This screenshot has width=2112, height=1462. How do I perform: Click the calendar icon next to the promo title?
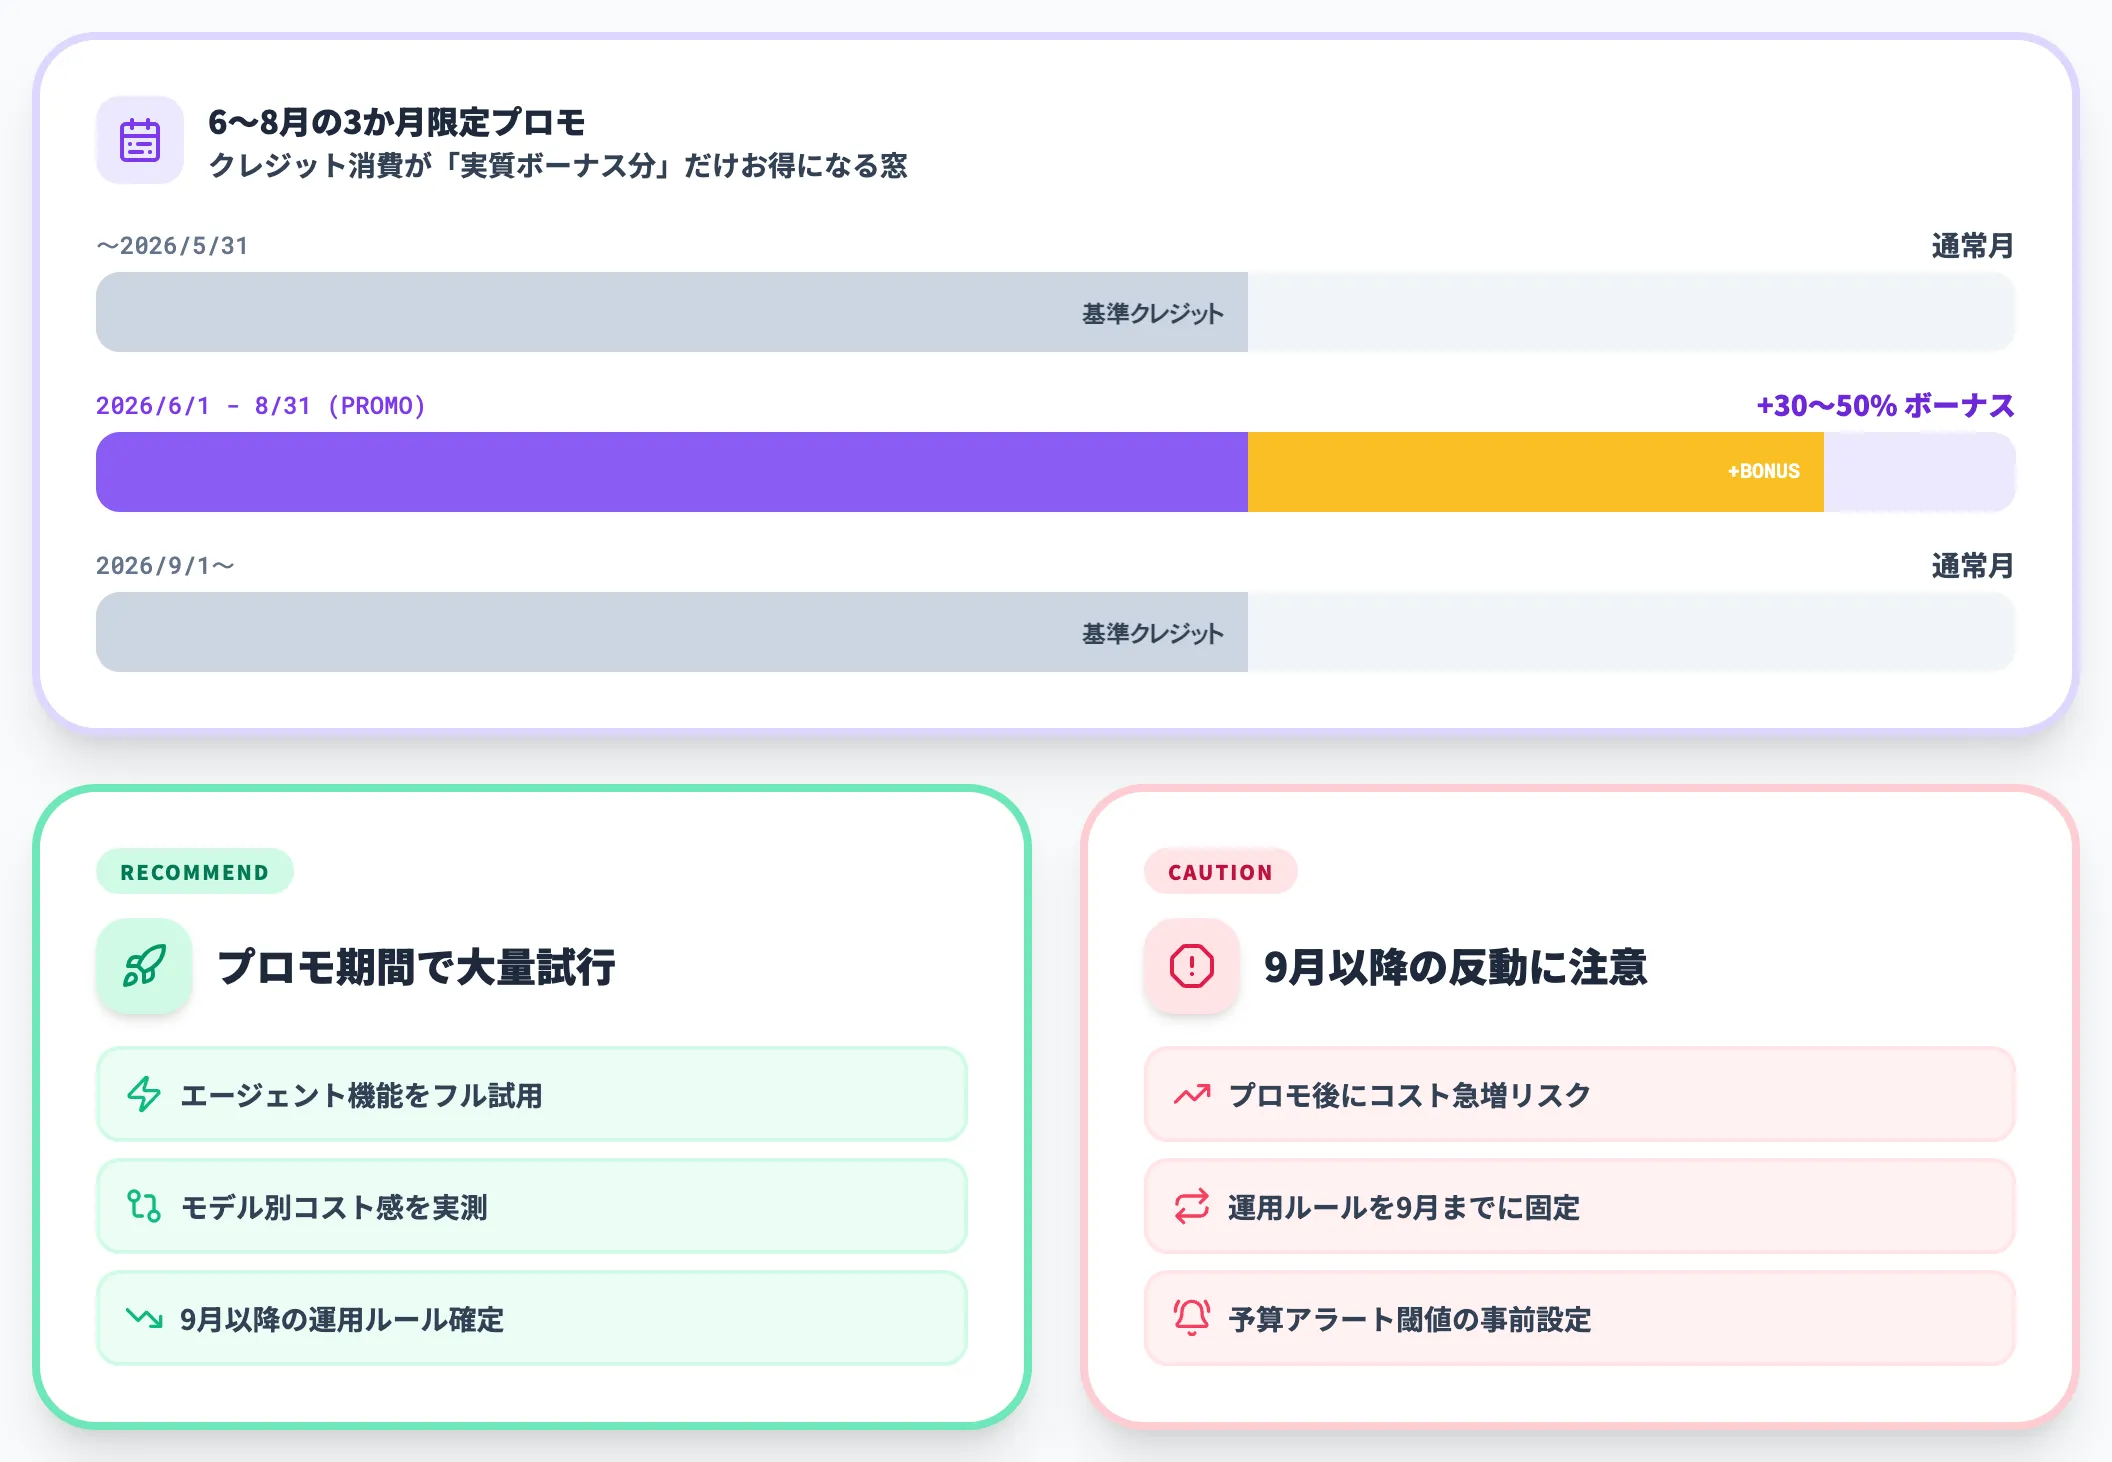tap(140, 141)
